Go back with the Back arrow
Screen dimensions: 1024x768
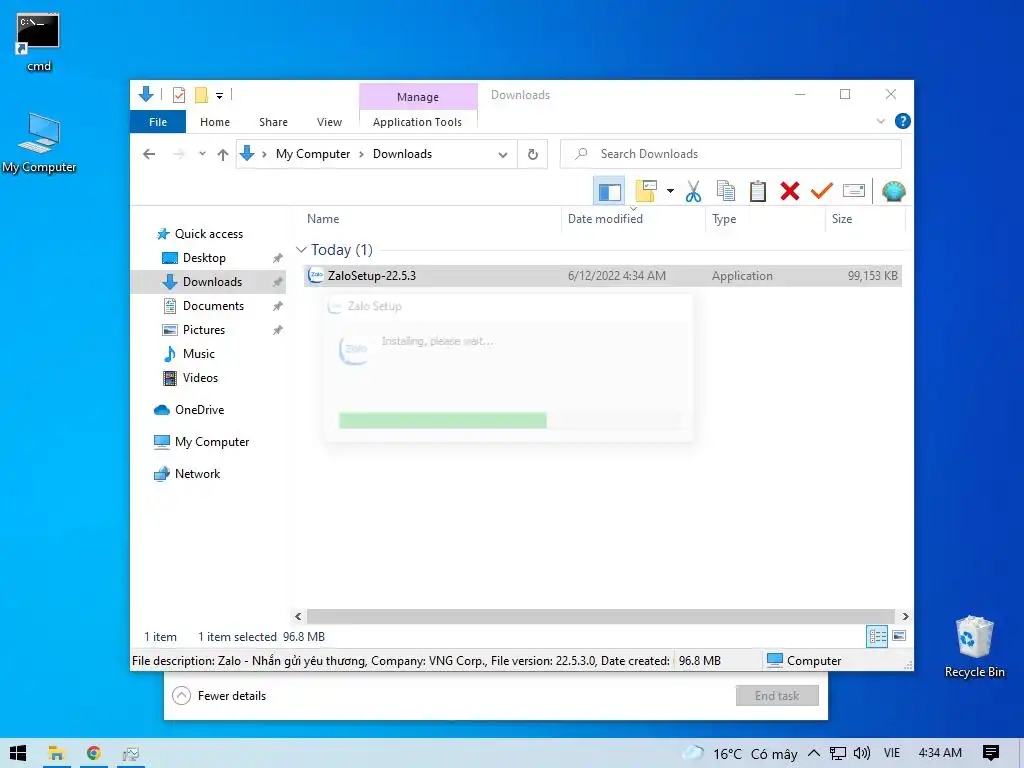(x=149, y=154)
